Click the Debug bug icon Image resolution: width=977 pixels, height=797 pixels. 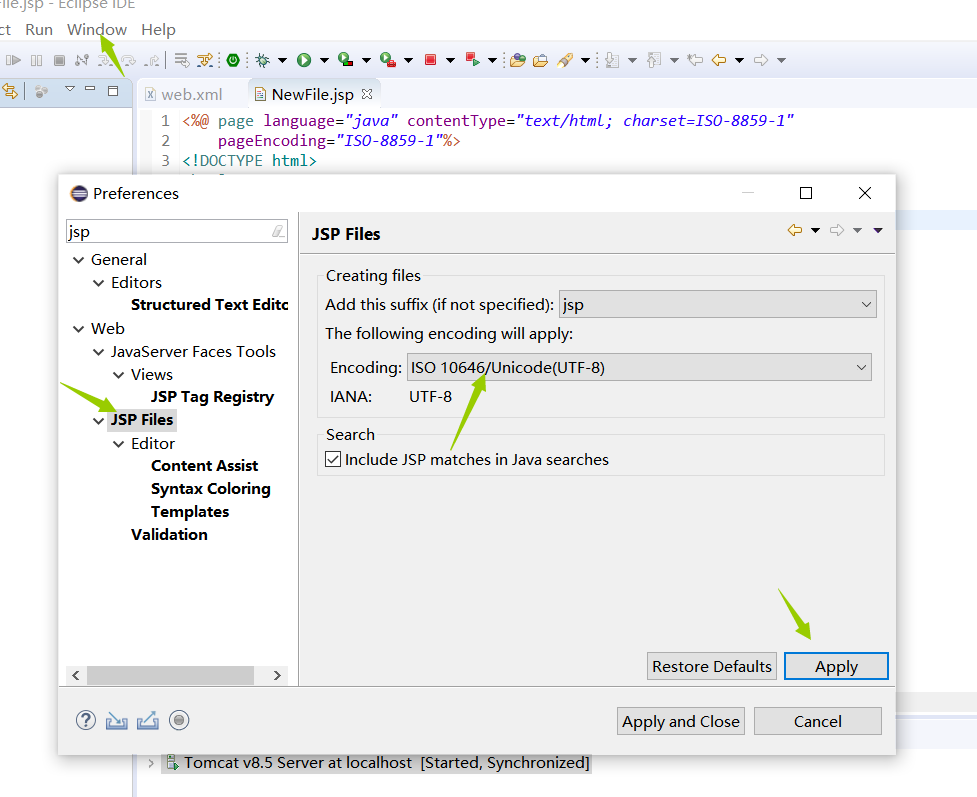(x=263, y=60)
